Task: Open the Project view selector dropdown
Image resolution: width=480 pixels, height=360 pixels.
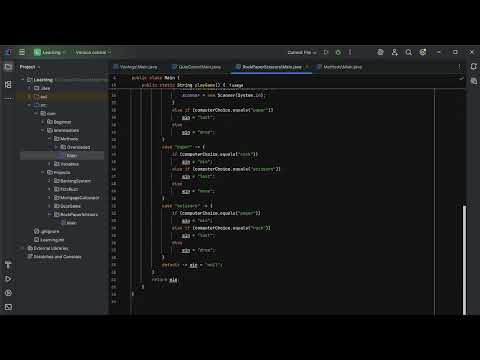Action: point(30,67)
